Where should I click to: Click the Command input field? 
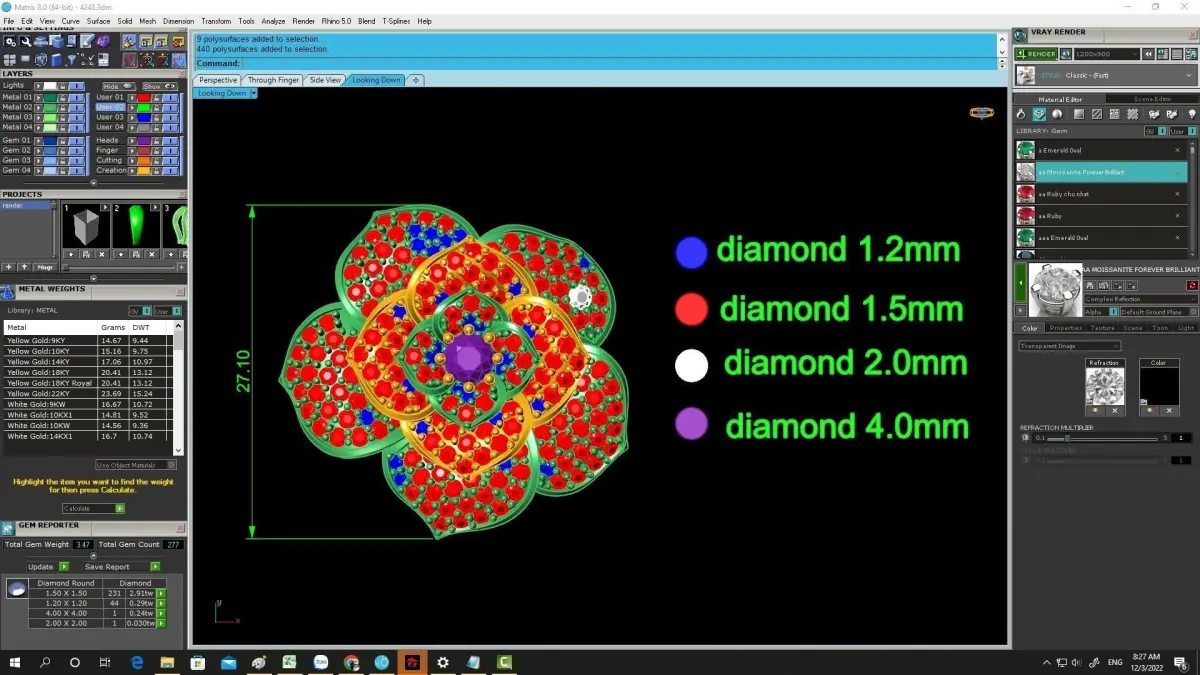coord(620,63)
